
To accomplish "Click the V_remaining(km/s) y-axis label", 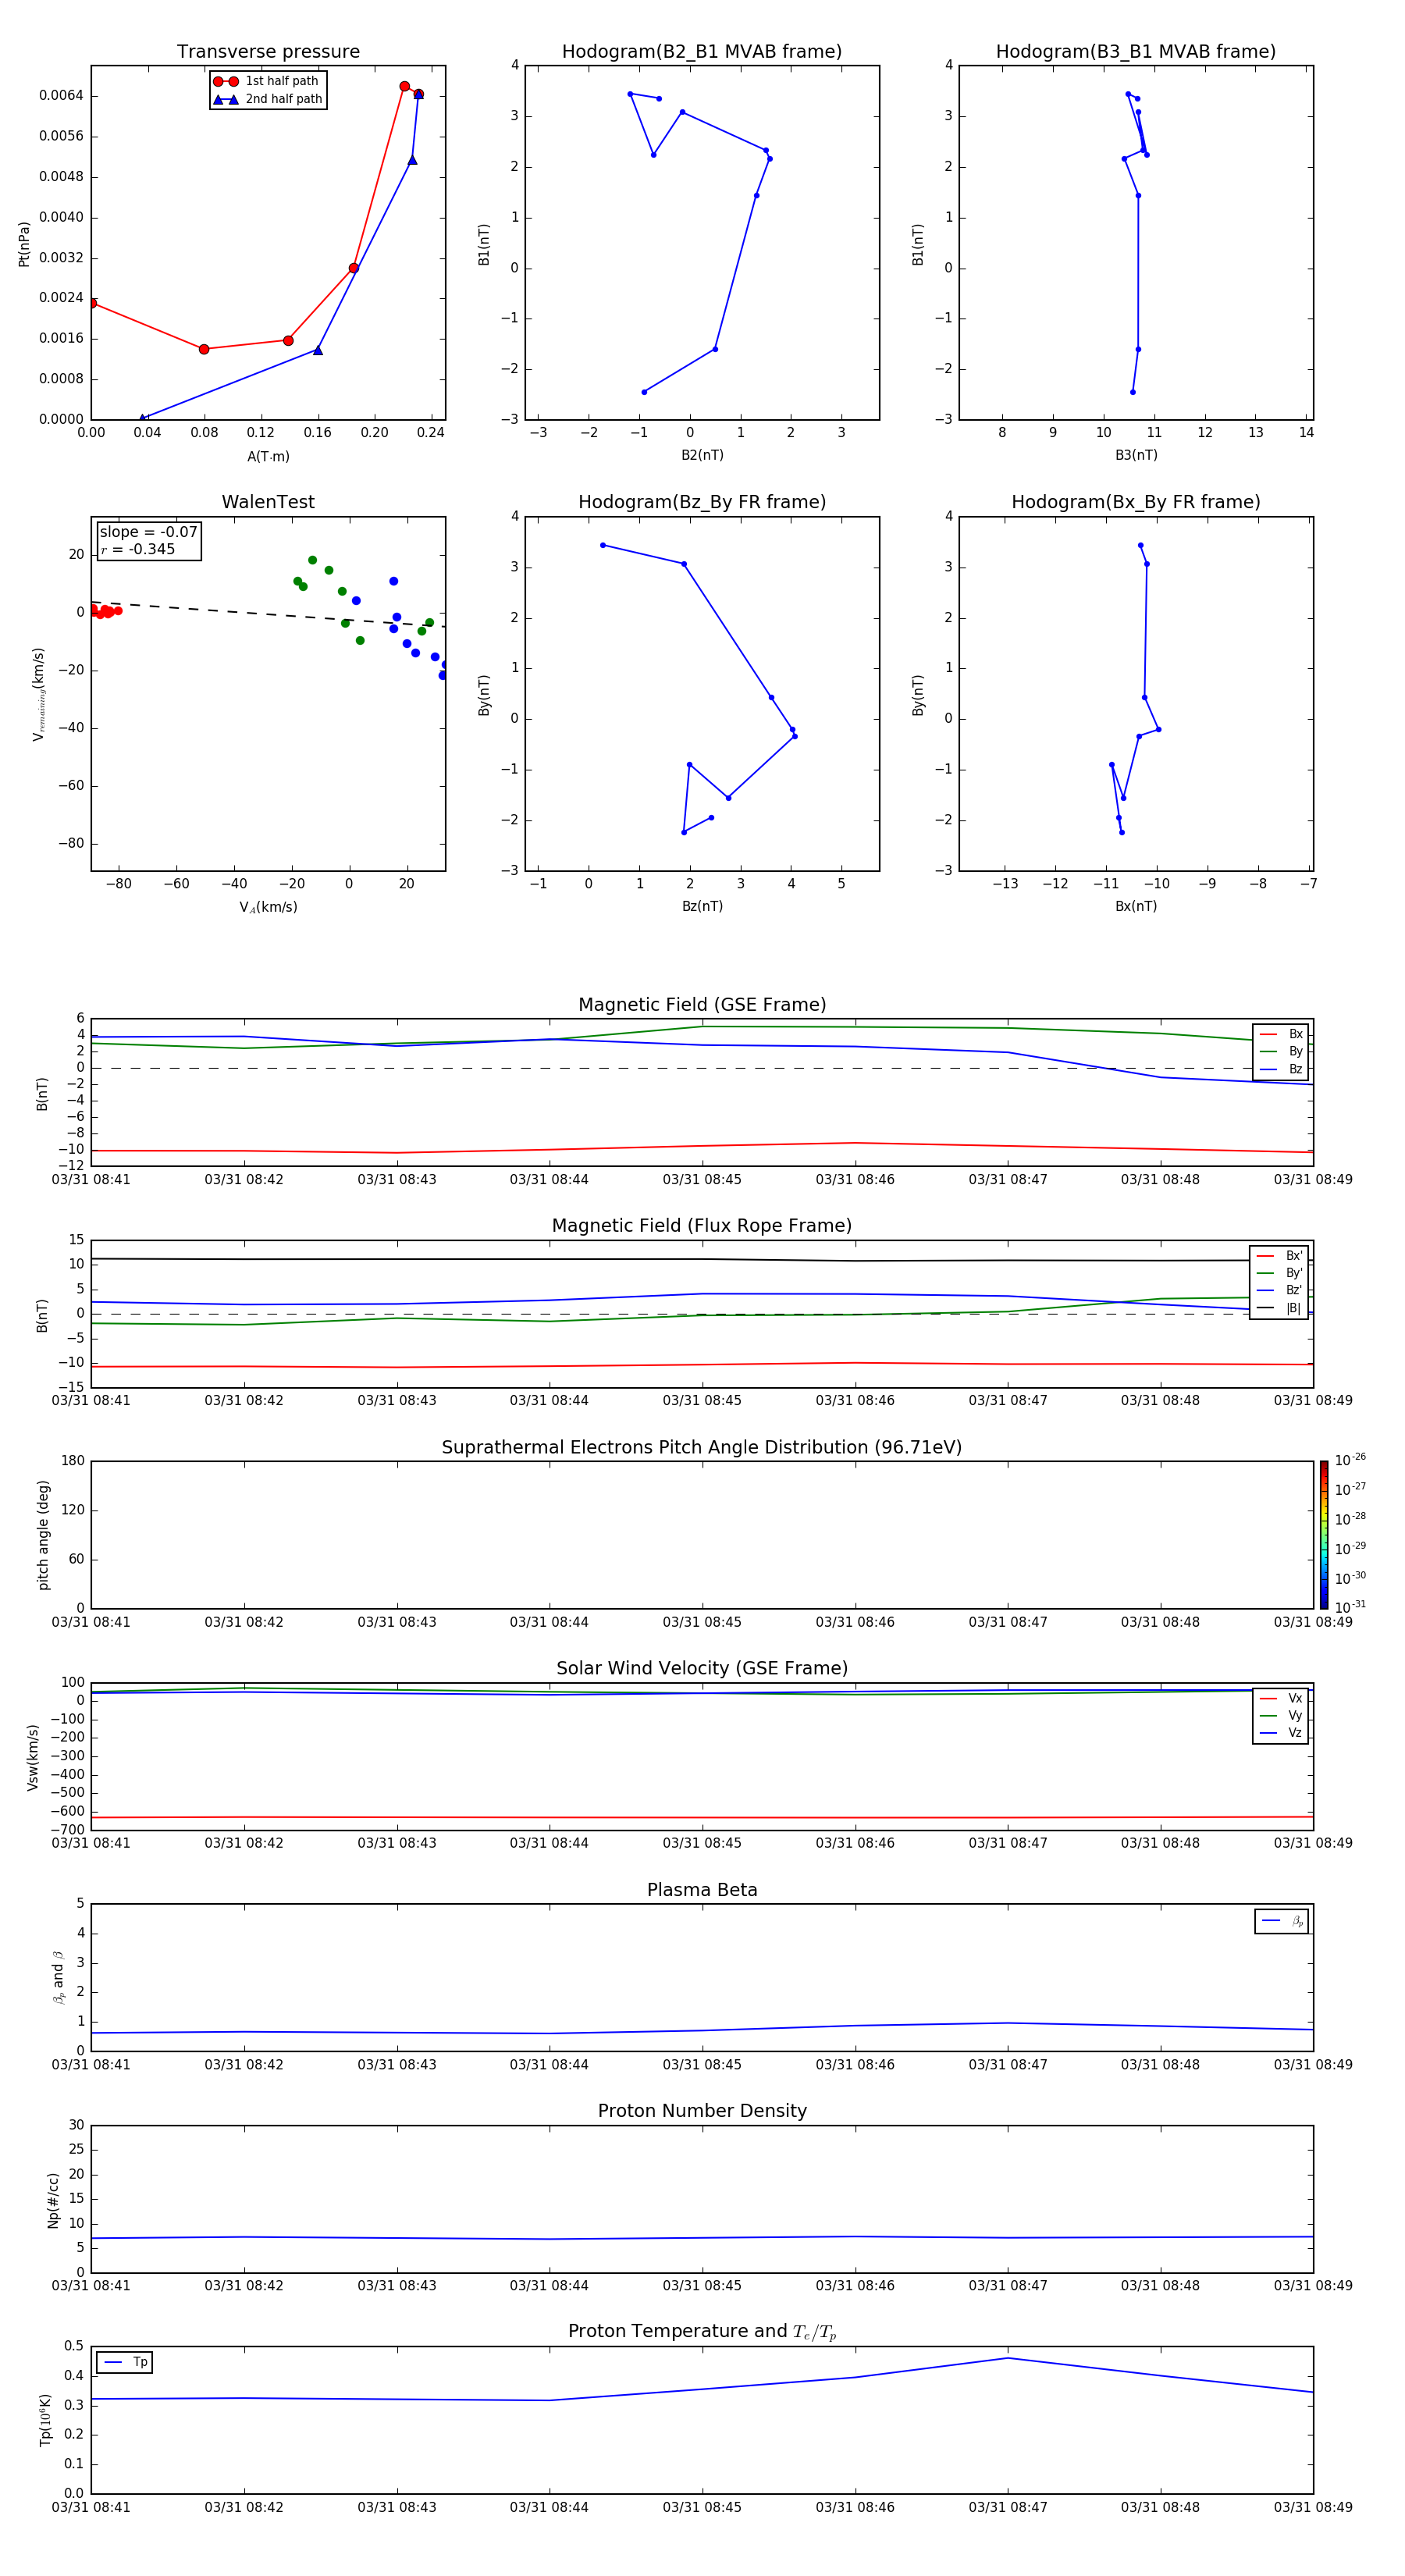I will coord(38,694).
